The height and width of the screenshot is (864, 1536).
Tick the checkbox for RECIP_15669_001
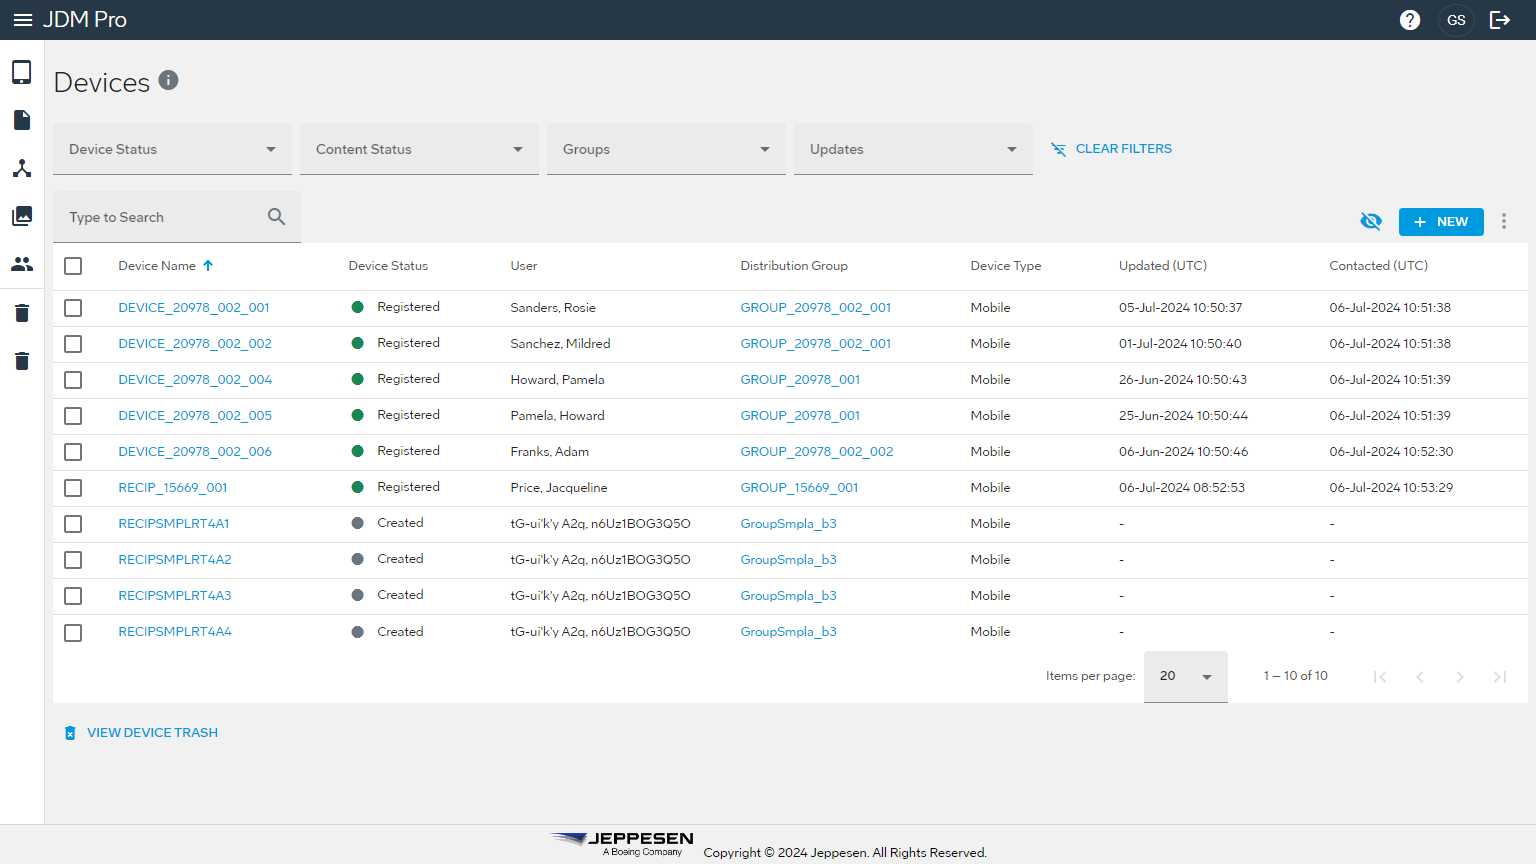click(73, 488)
